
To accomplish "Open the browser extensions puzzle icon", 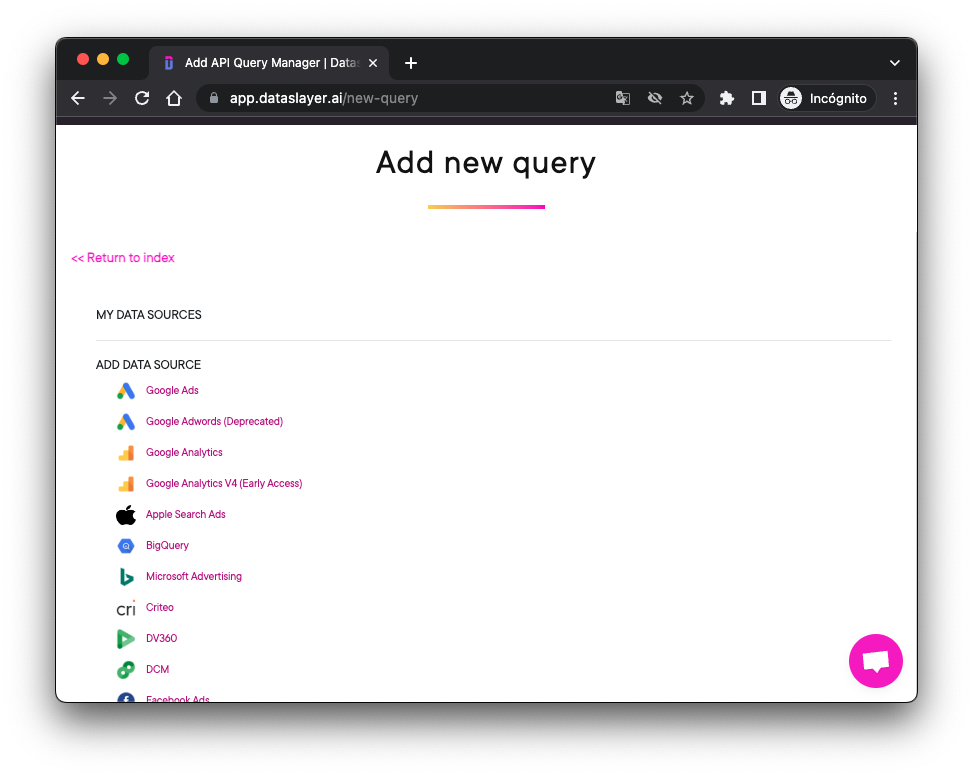I will 726,98.
